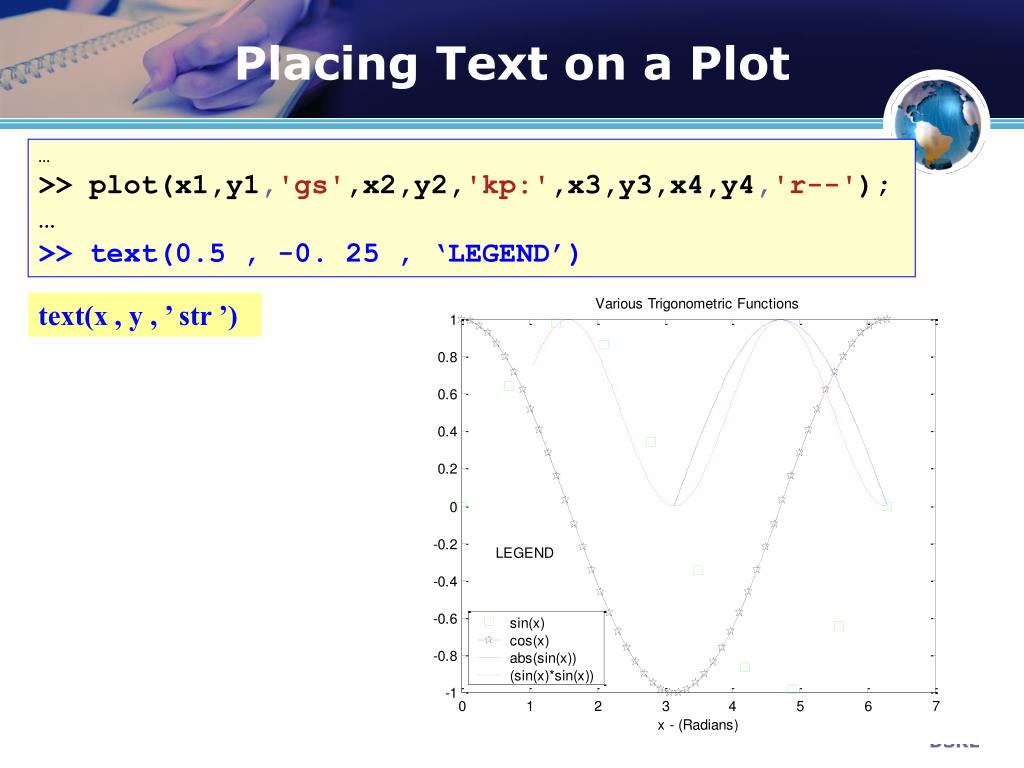Click the x-axis tick label 7
The width and height of the screenshot is (1024, 768).
click(936, 706)
